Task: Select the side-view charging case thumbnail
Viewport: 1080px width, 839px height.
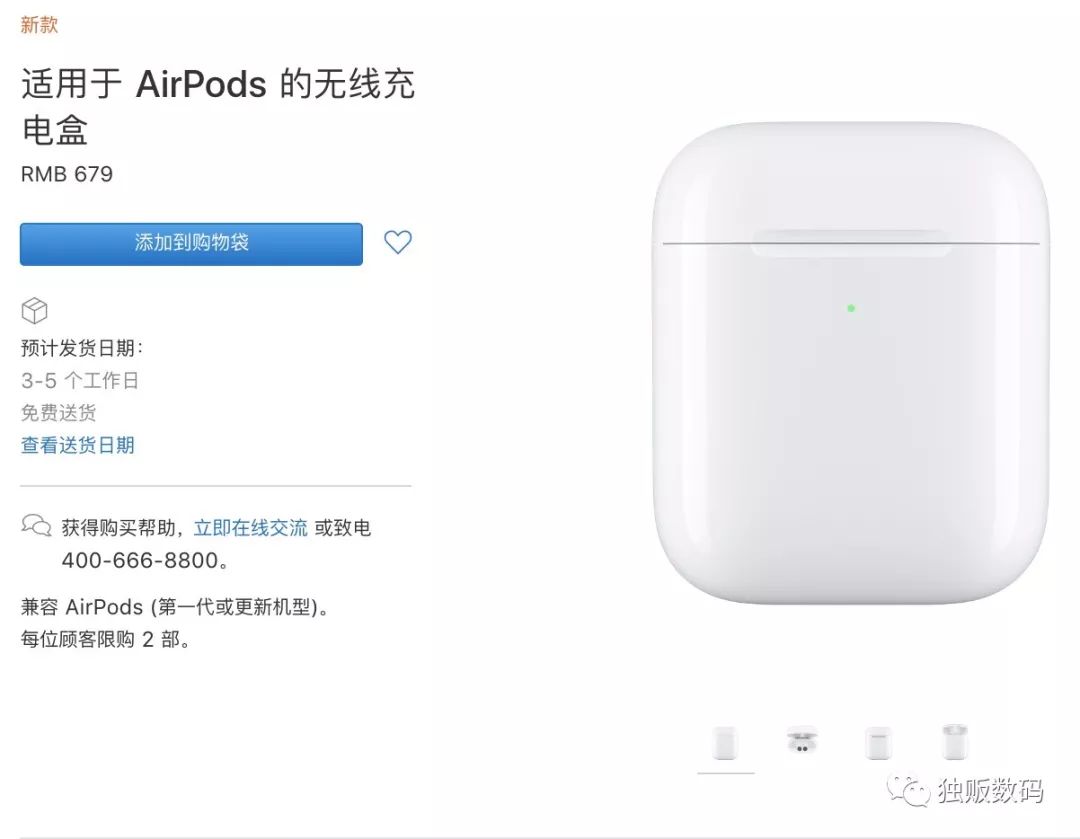Action: [878, 744]
